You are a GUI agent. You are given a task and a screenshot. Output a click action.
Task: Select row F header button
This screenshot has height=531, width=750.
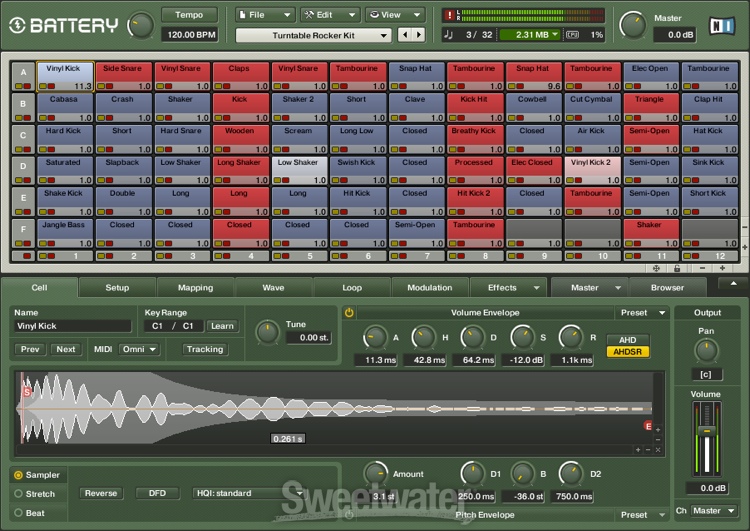tap(23, 233)
